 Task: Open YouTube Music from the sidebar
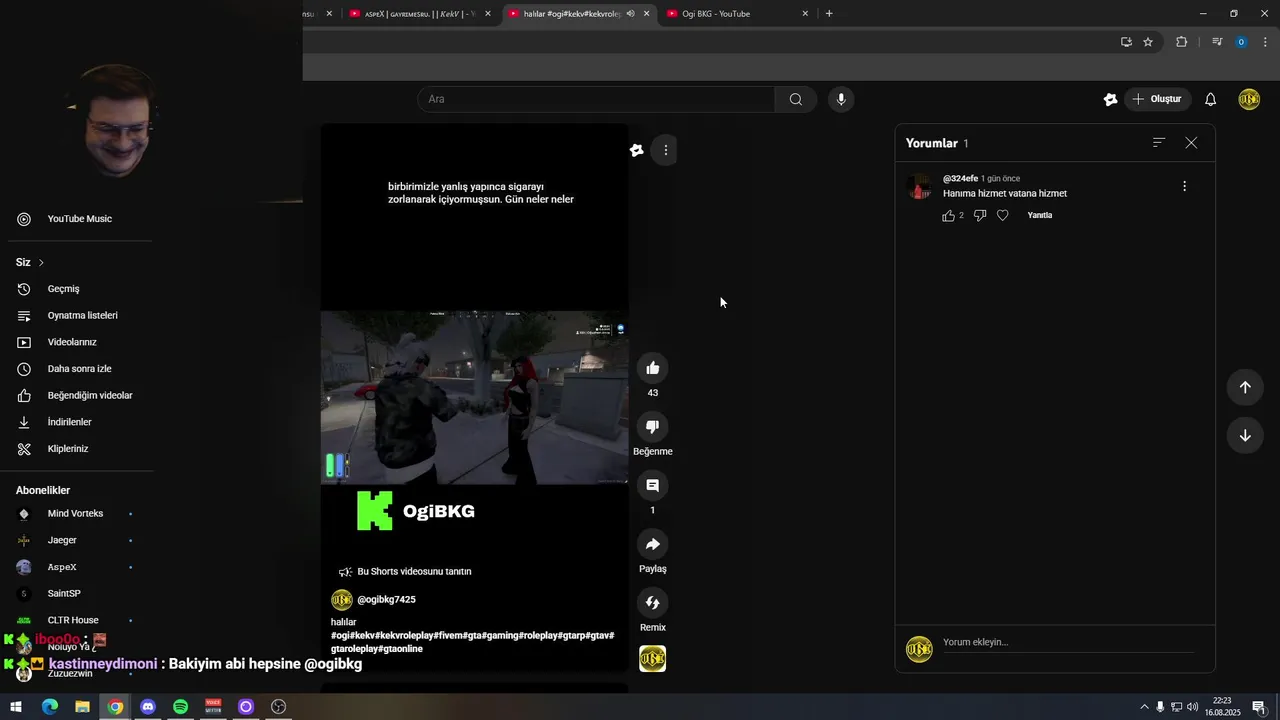coord(78,219)
